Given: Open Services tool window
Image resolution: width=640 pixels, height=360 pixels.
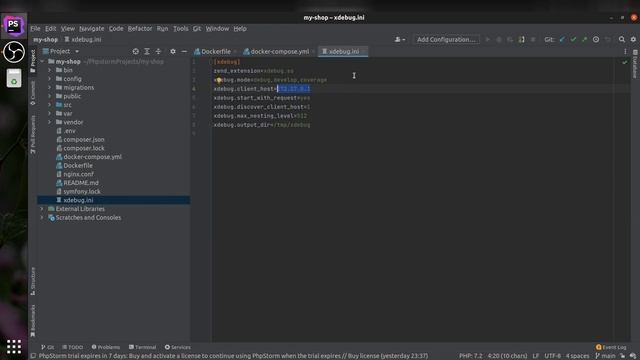Looking at the screenshot, I should coord(178,347).
